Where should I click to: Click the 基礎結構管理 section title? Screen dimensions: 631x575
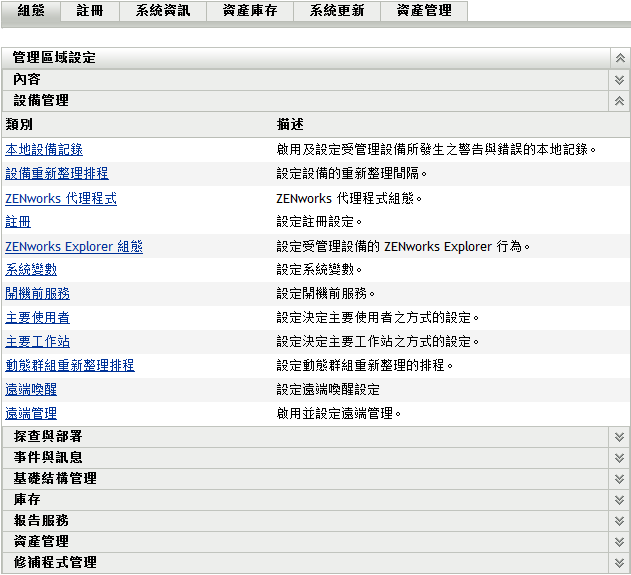pos(55,478)
